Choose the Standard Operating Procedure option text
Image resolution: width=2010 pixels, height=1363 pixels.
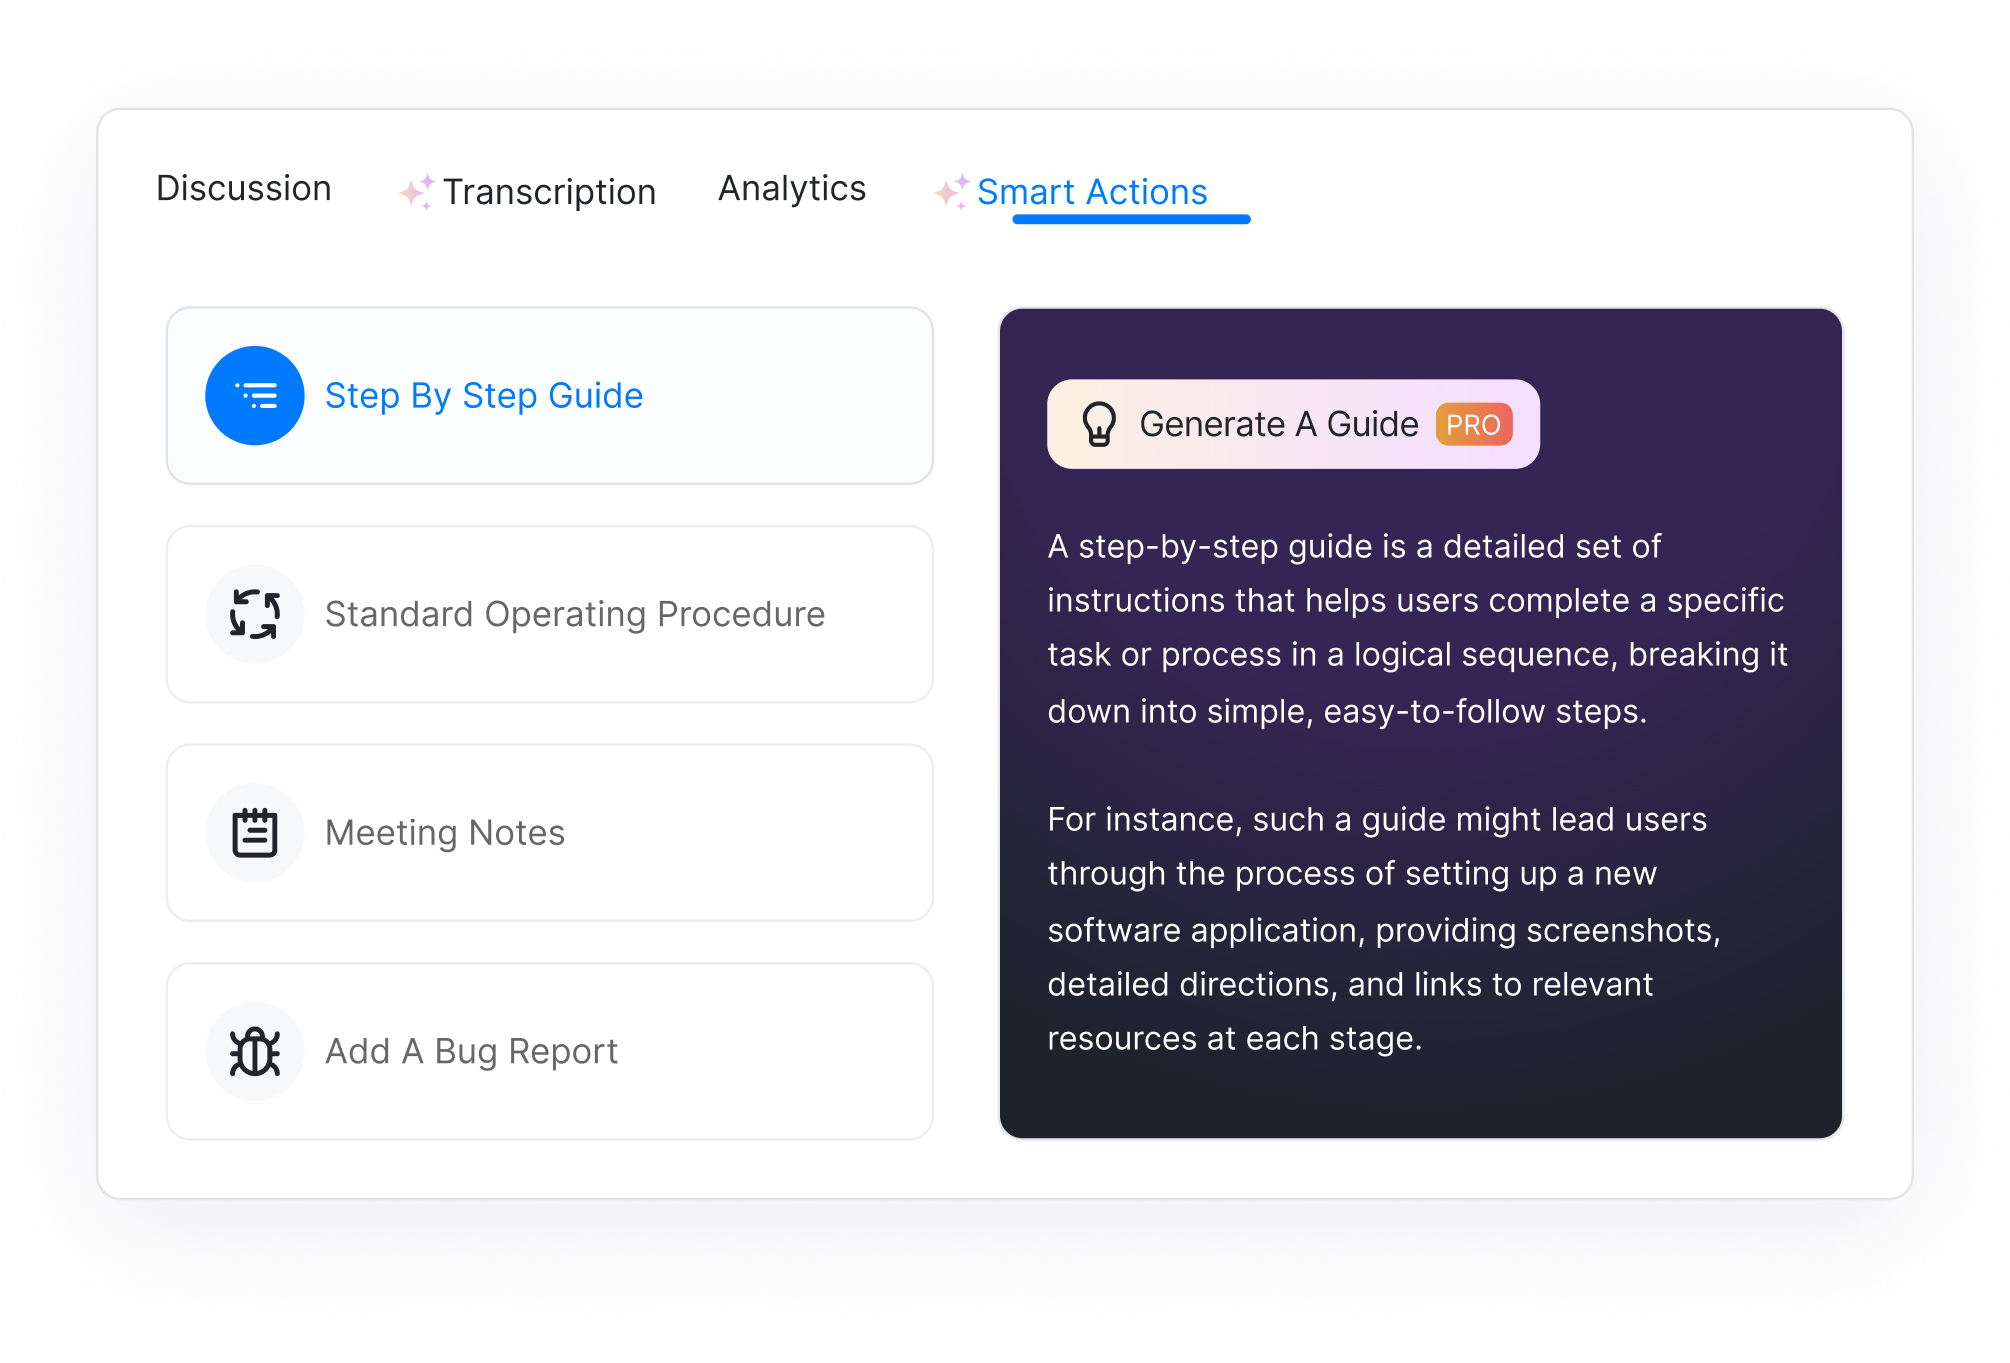coord(575,614)
